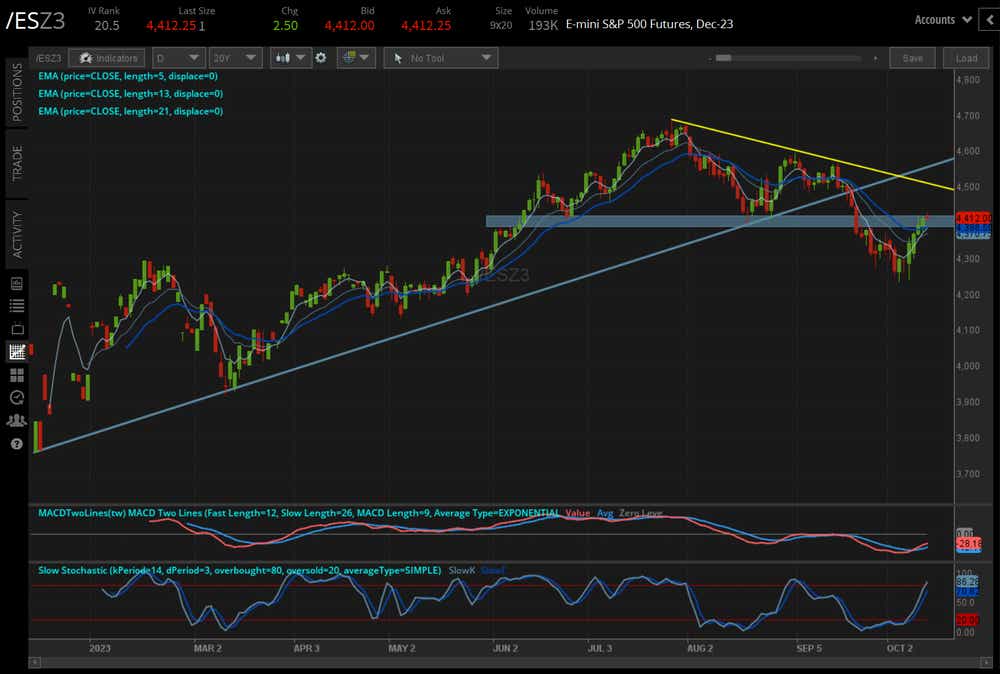Viewport: 1000px width, 674px height.
Task: Open the community people sidebar icon
Action: tap(16, 421)
